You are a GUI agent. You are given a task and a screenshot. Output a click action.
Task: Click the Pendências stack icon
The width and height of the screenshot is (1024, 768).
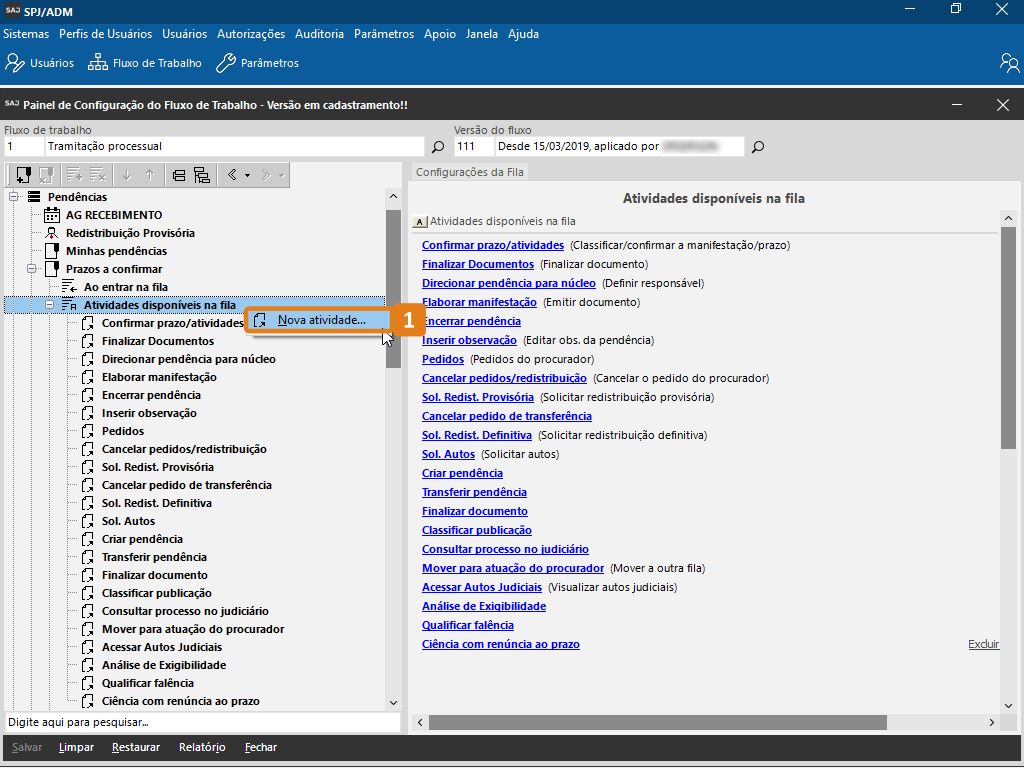coord(34,197)
